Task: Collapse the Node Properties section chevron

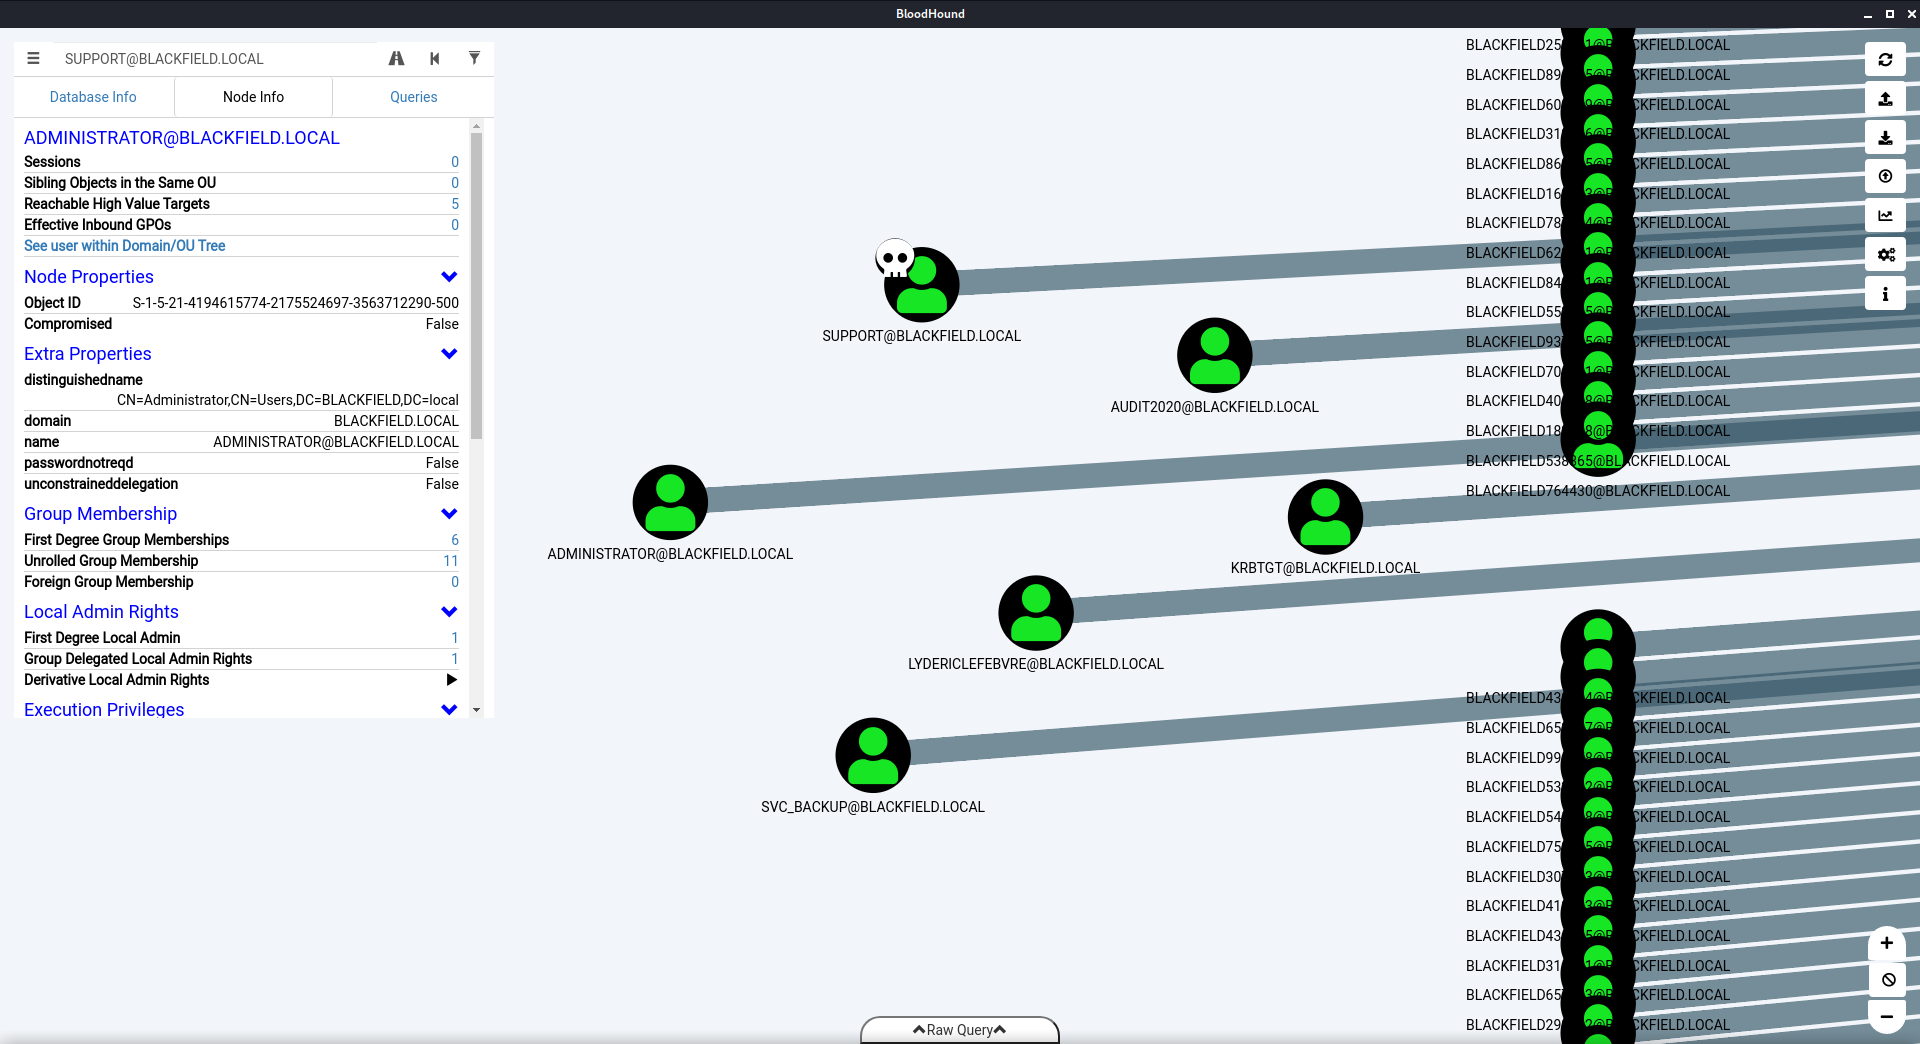Action: click(449, 277)
